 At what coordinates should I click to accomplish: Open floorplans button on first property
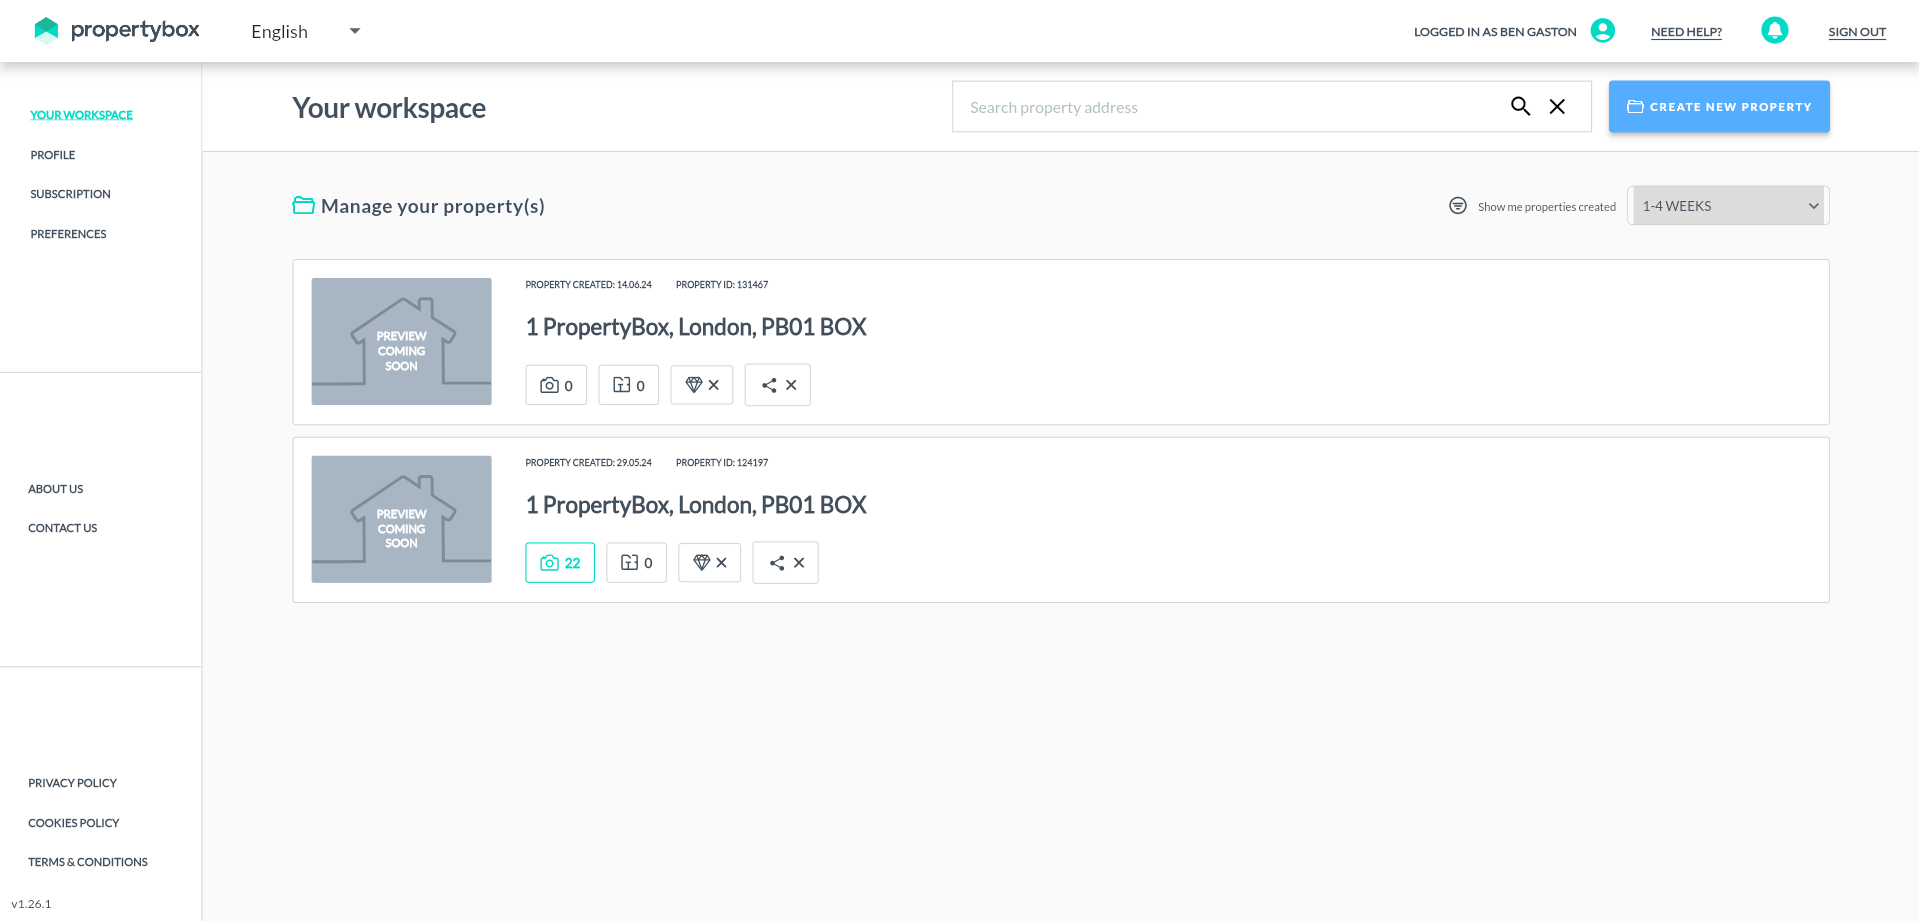tap(628, 385)
